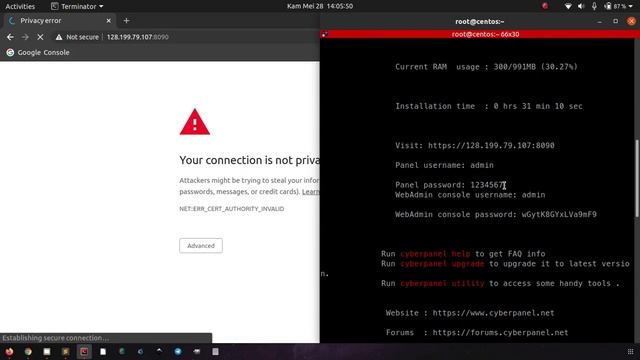Click the address bar showing 128.199.79.107:8090
The width and height of the screenshot is (640, 360).
tap(138, 37)
